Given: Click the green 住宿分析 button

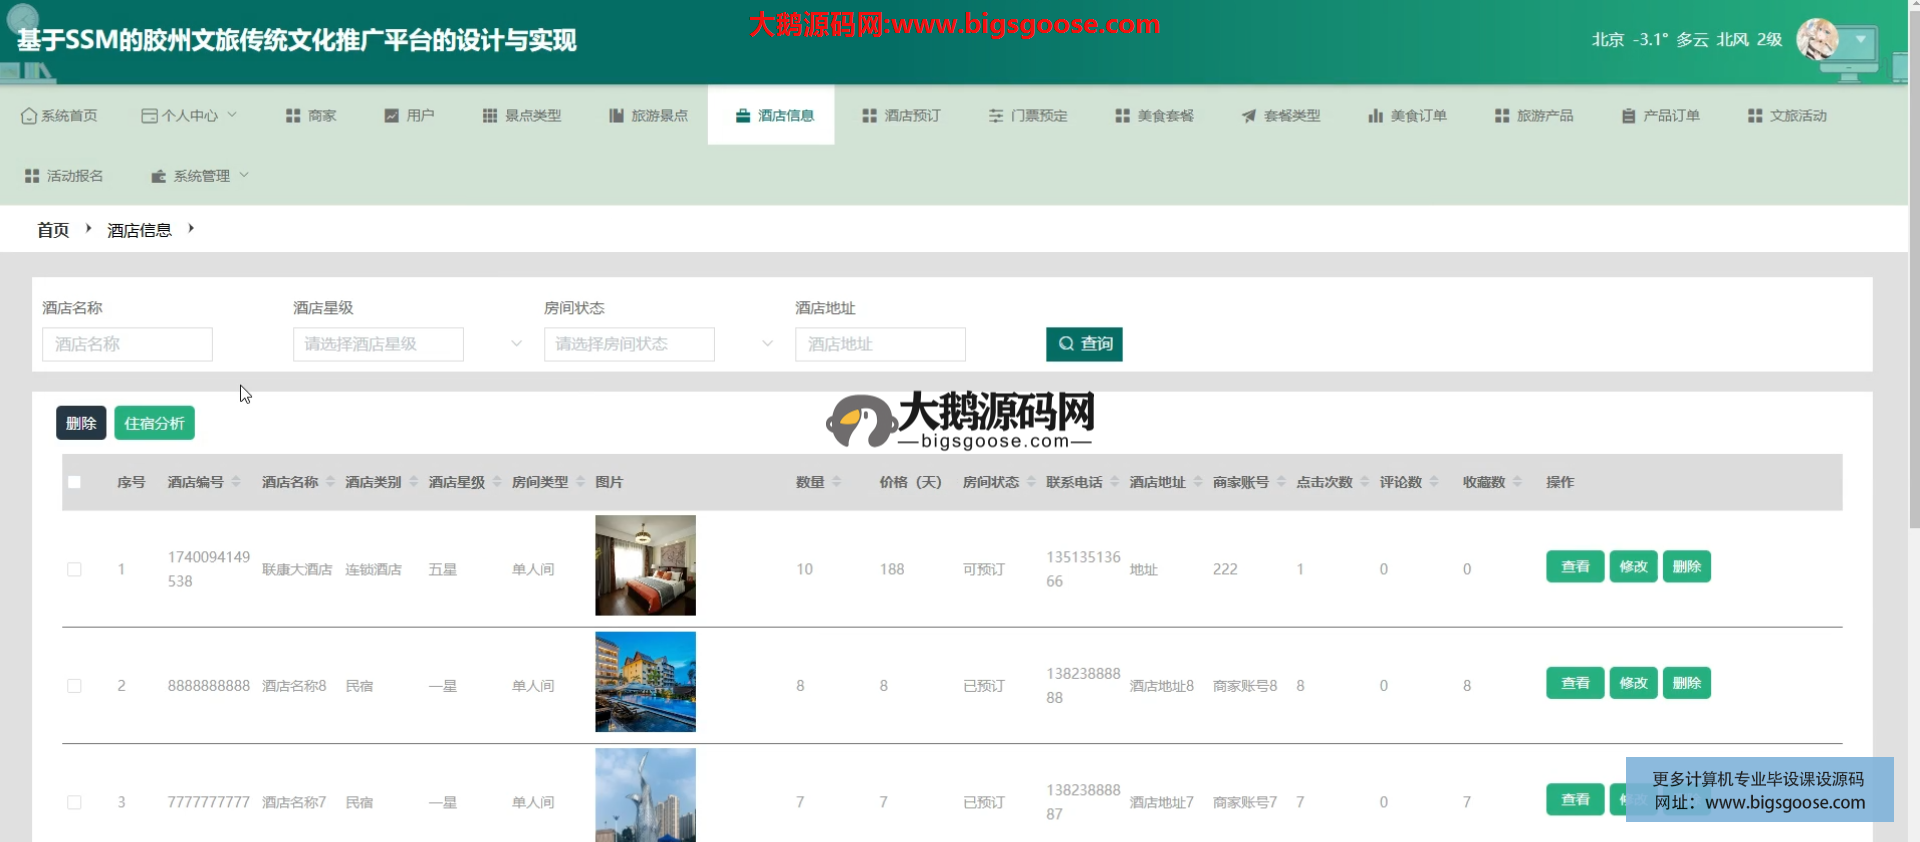Looking at the screenshot, I should [154, 423].
